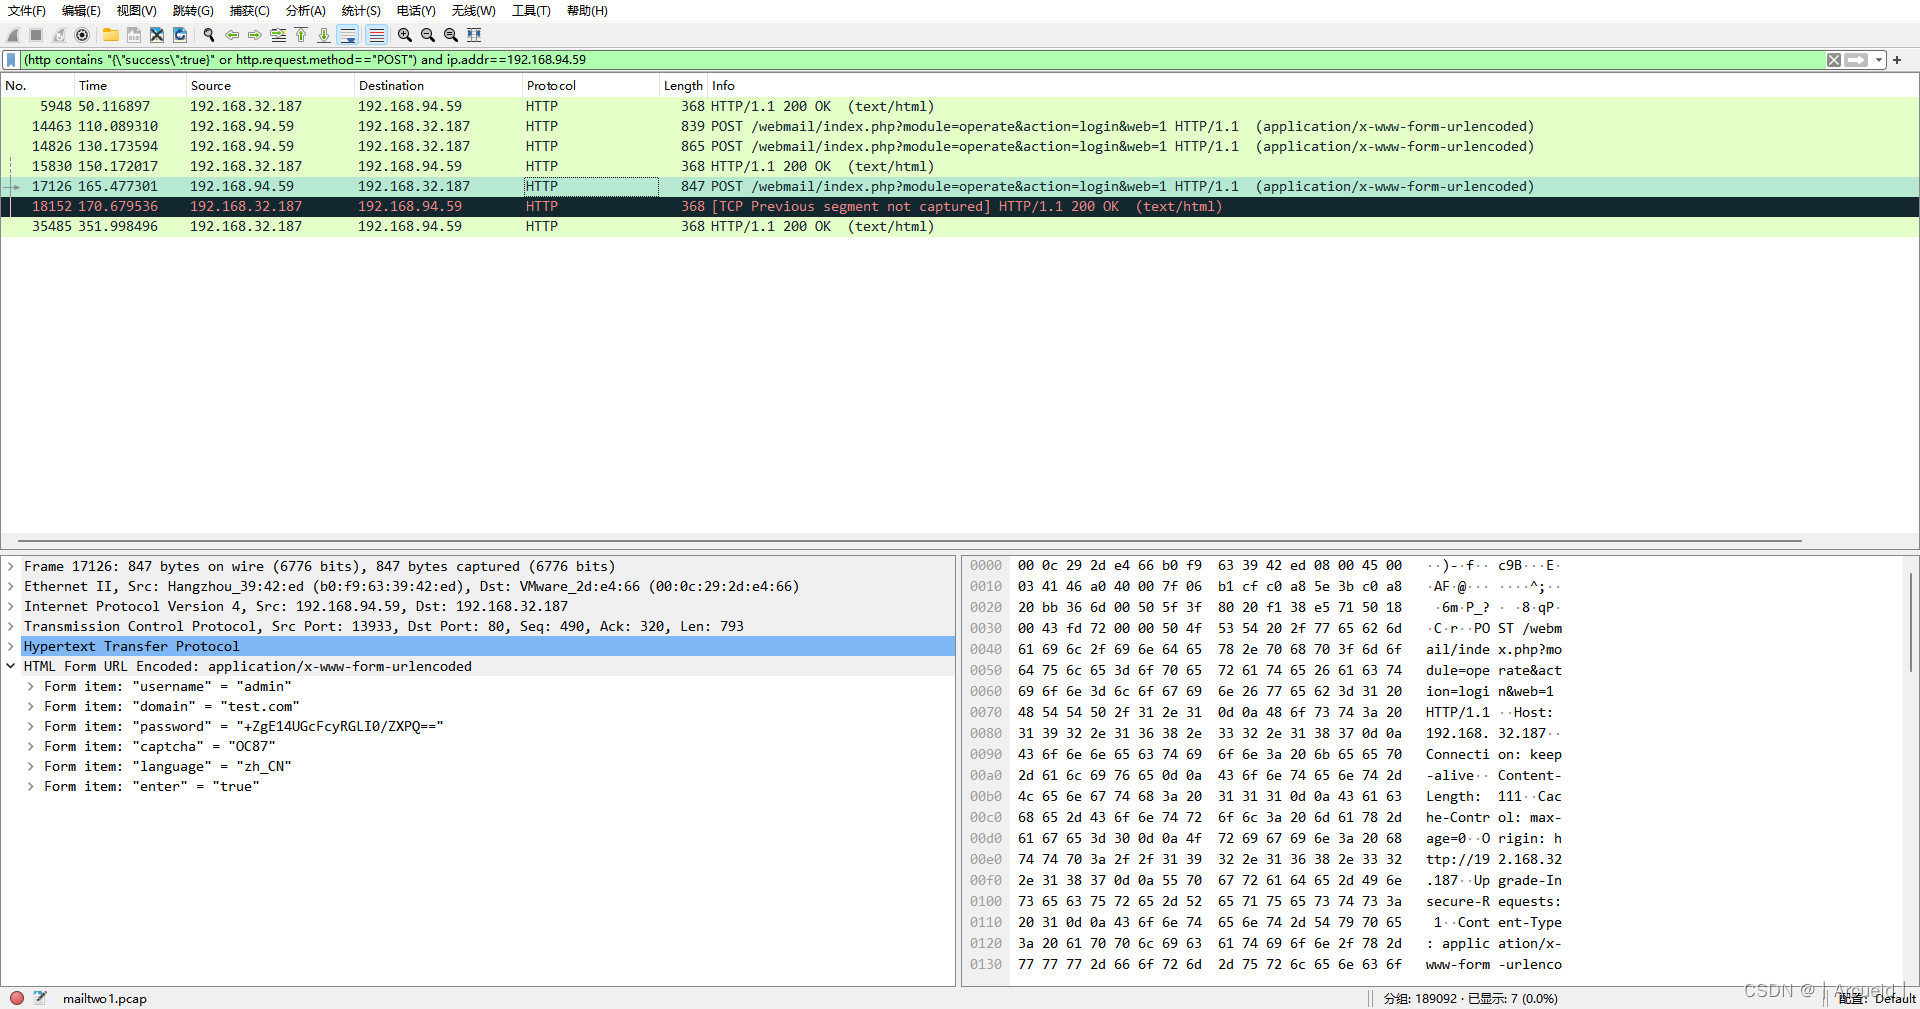
Task: Jump to a specific packet number
Action: point(278,35)
